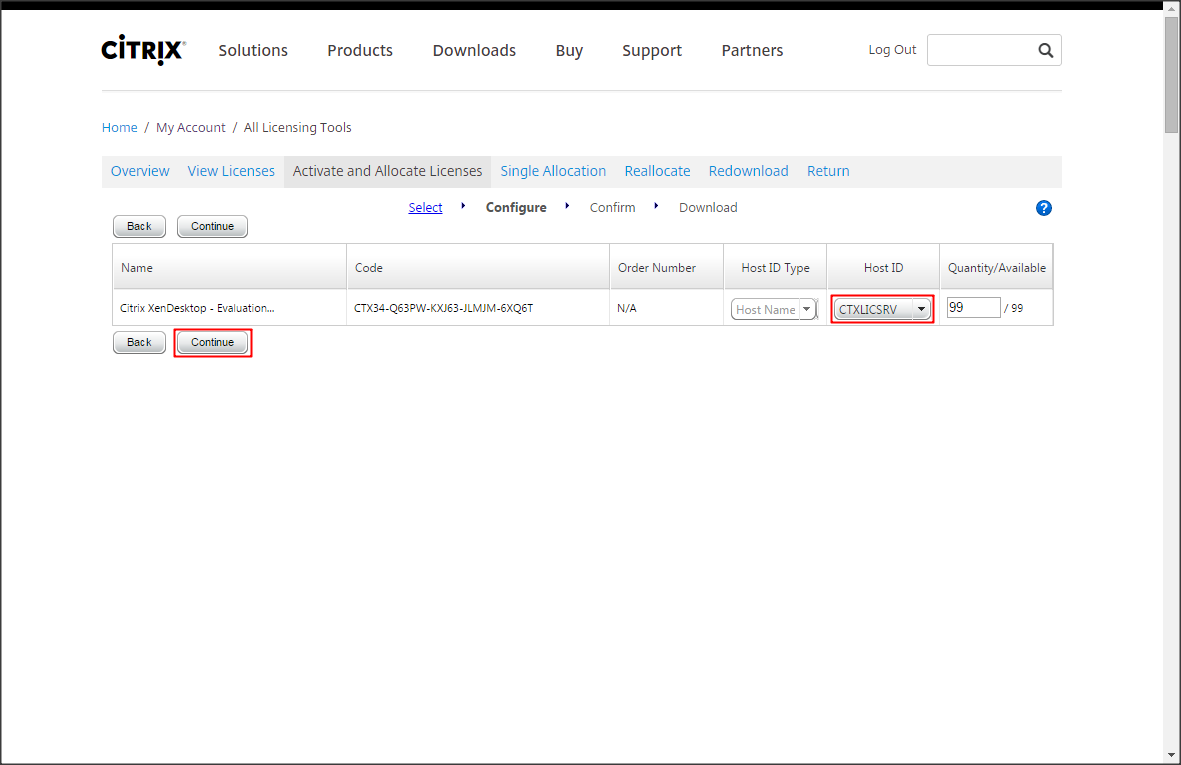Select the Redownload tab

[748, 171]
